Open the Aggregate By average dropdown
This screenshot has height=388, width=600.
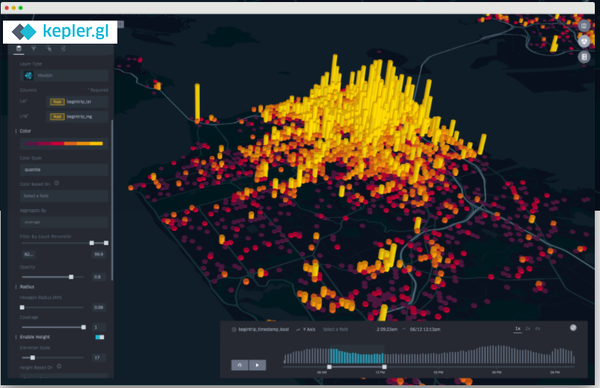point(64,222)
